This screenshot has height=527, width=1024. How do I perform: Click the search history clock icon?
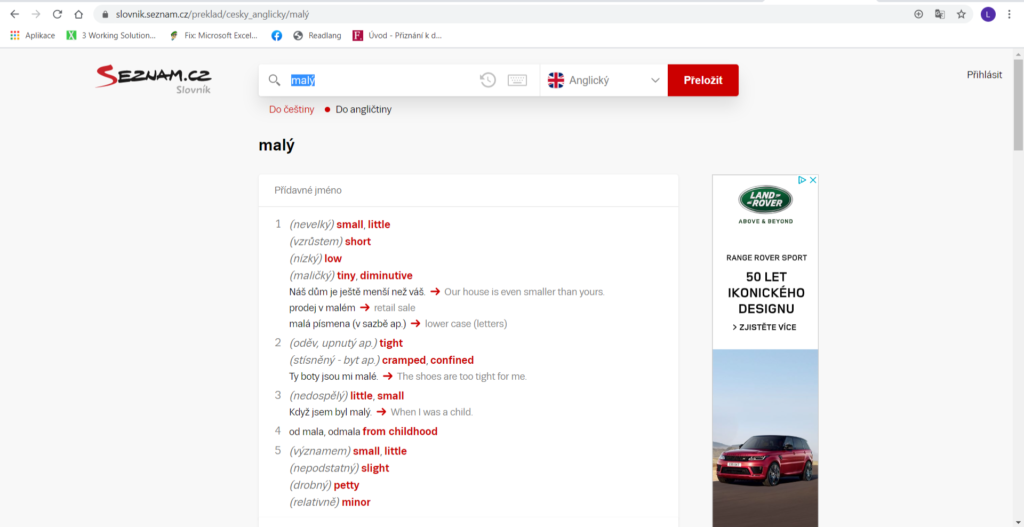tap(488, 80)
